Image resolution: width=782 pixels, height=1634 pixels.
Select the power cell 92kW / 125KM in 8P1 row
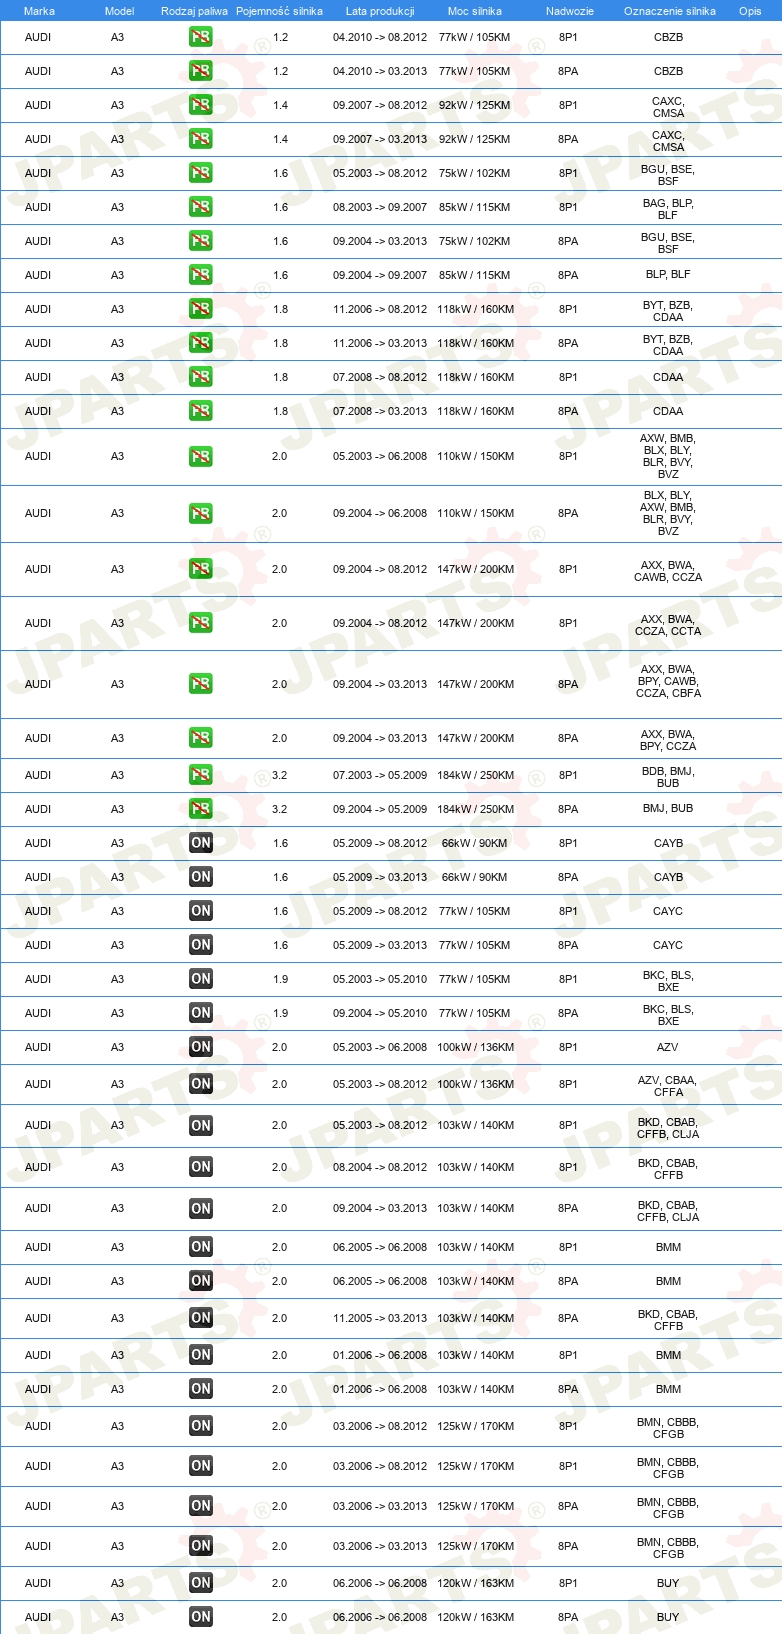474,105
